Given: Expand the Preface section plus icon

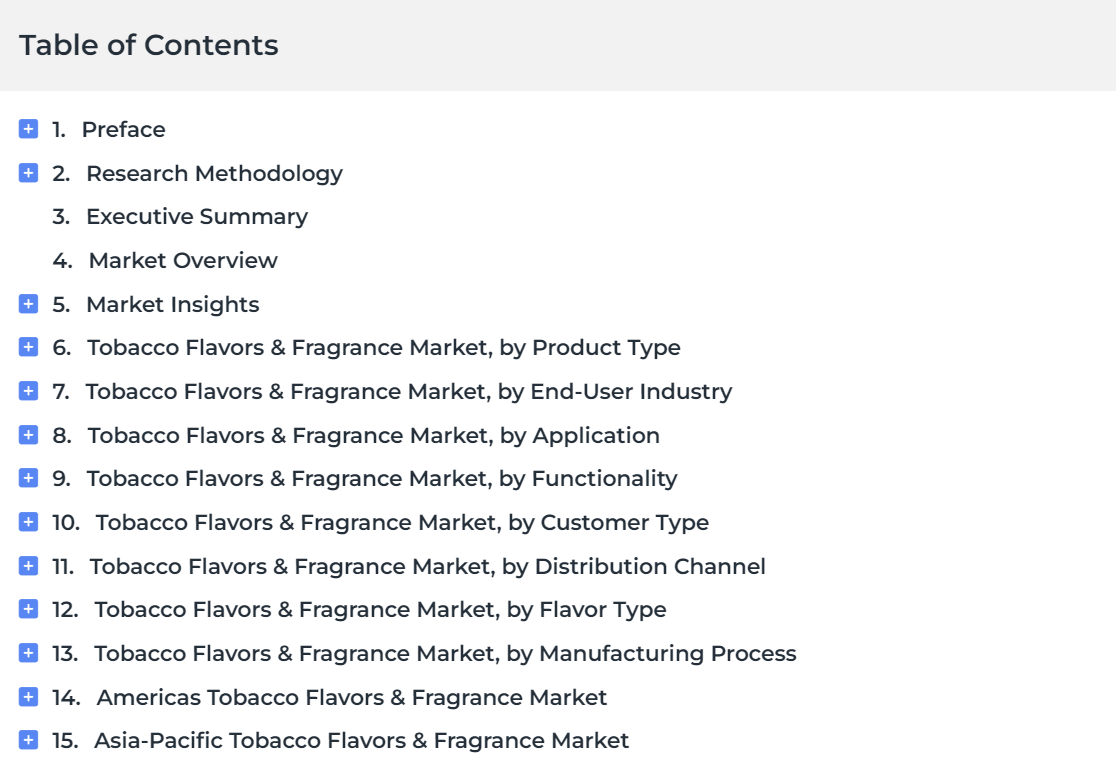Looking at the screenshot, I should (x=28, y=129).
